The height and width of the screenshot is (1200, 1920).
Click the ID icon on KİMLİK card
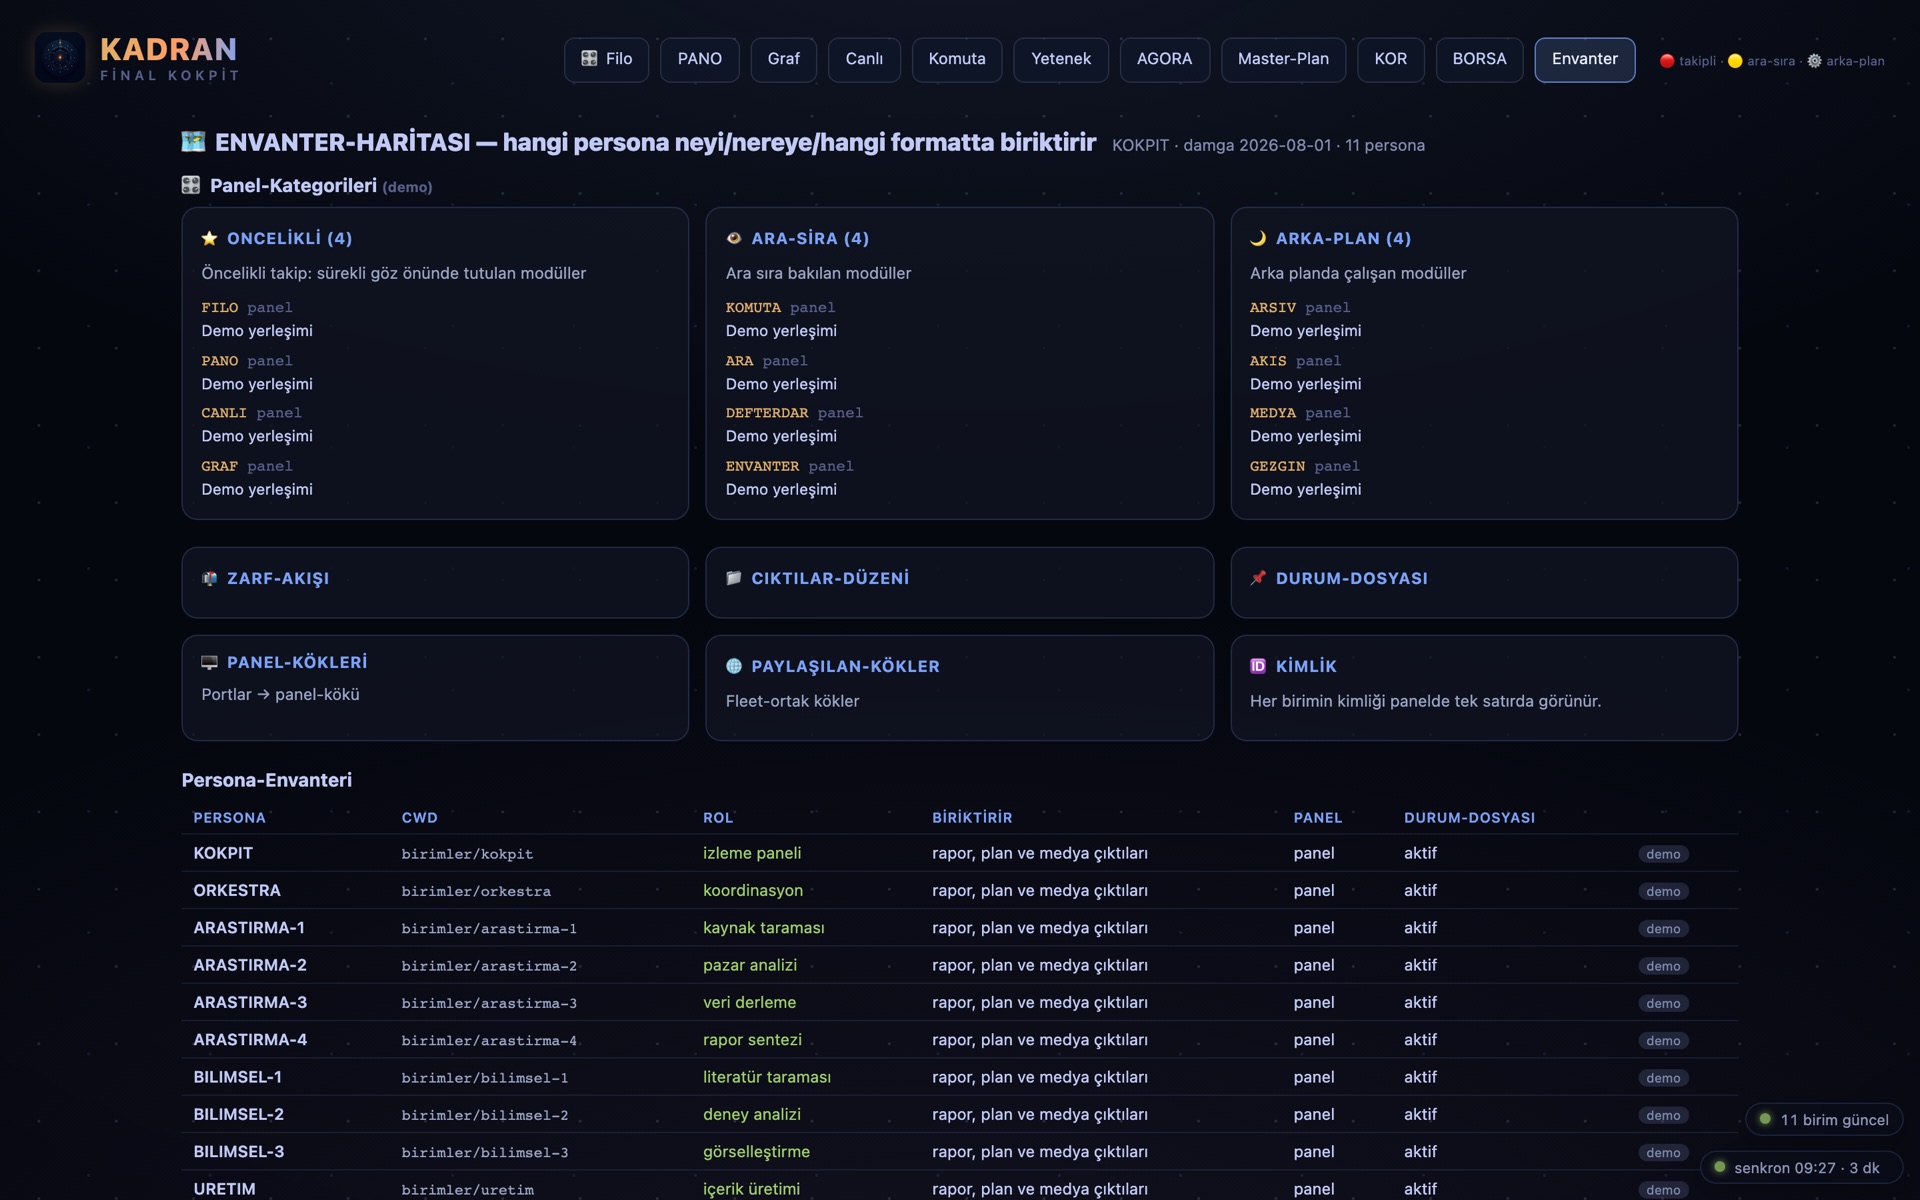coord(1258,666)
